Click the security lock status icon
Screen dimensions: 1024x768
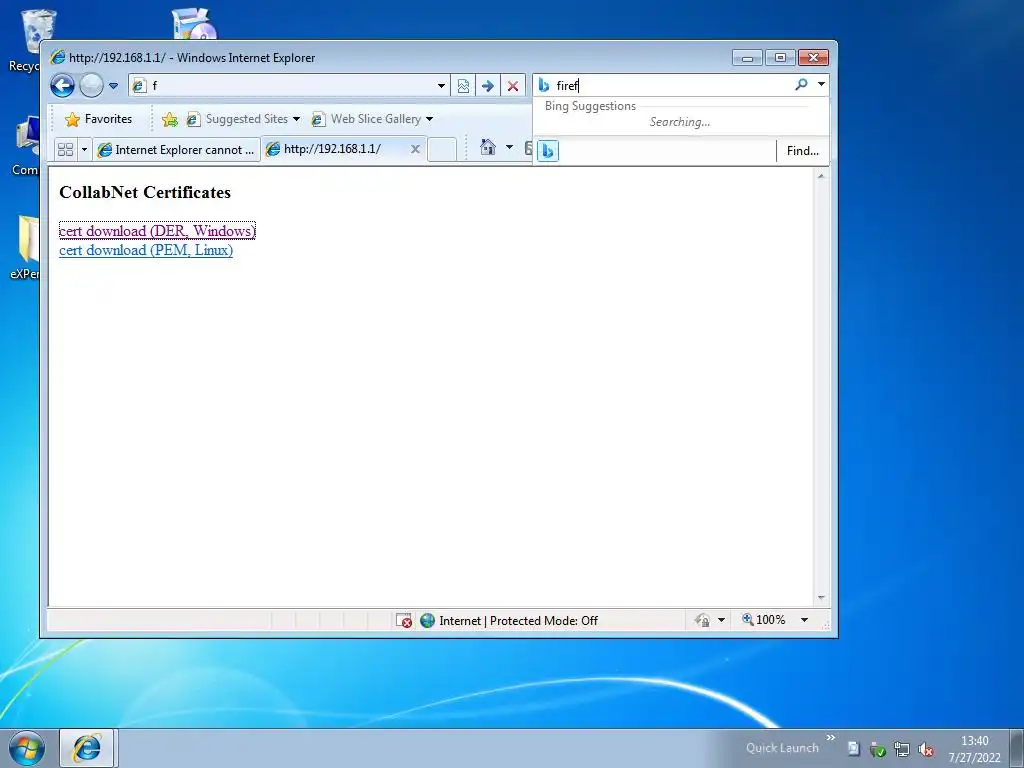tap(703, 620)
